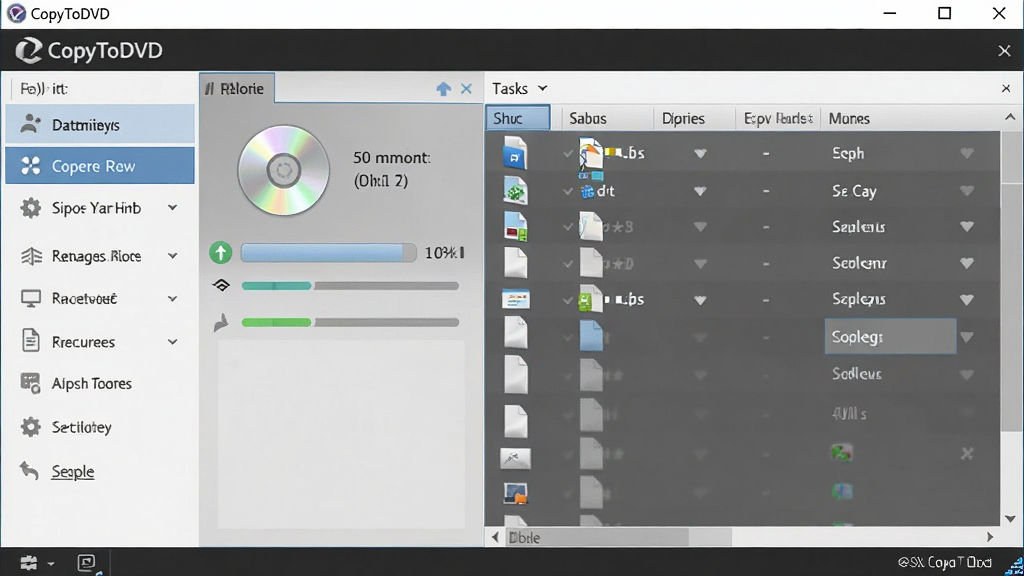Viewport: 1024px width, 576px height.
Task: Toggle the checkmark in the Se Cay row
Action: click(x=568, y=191)
